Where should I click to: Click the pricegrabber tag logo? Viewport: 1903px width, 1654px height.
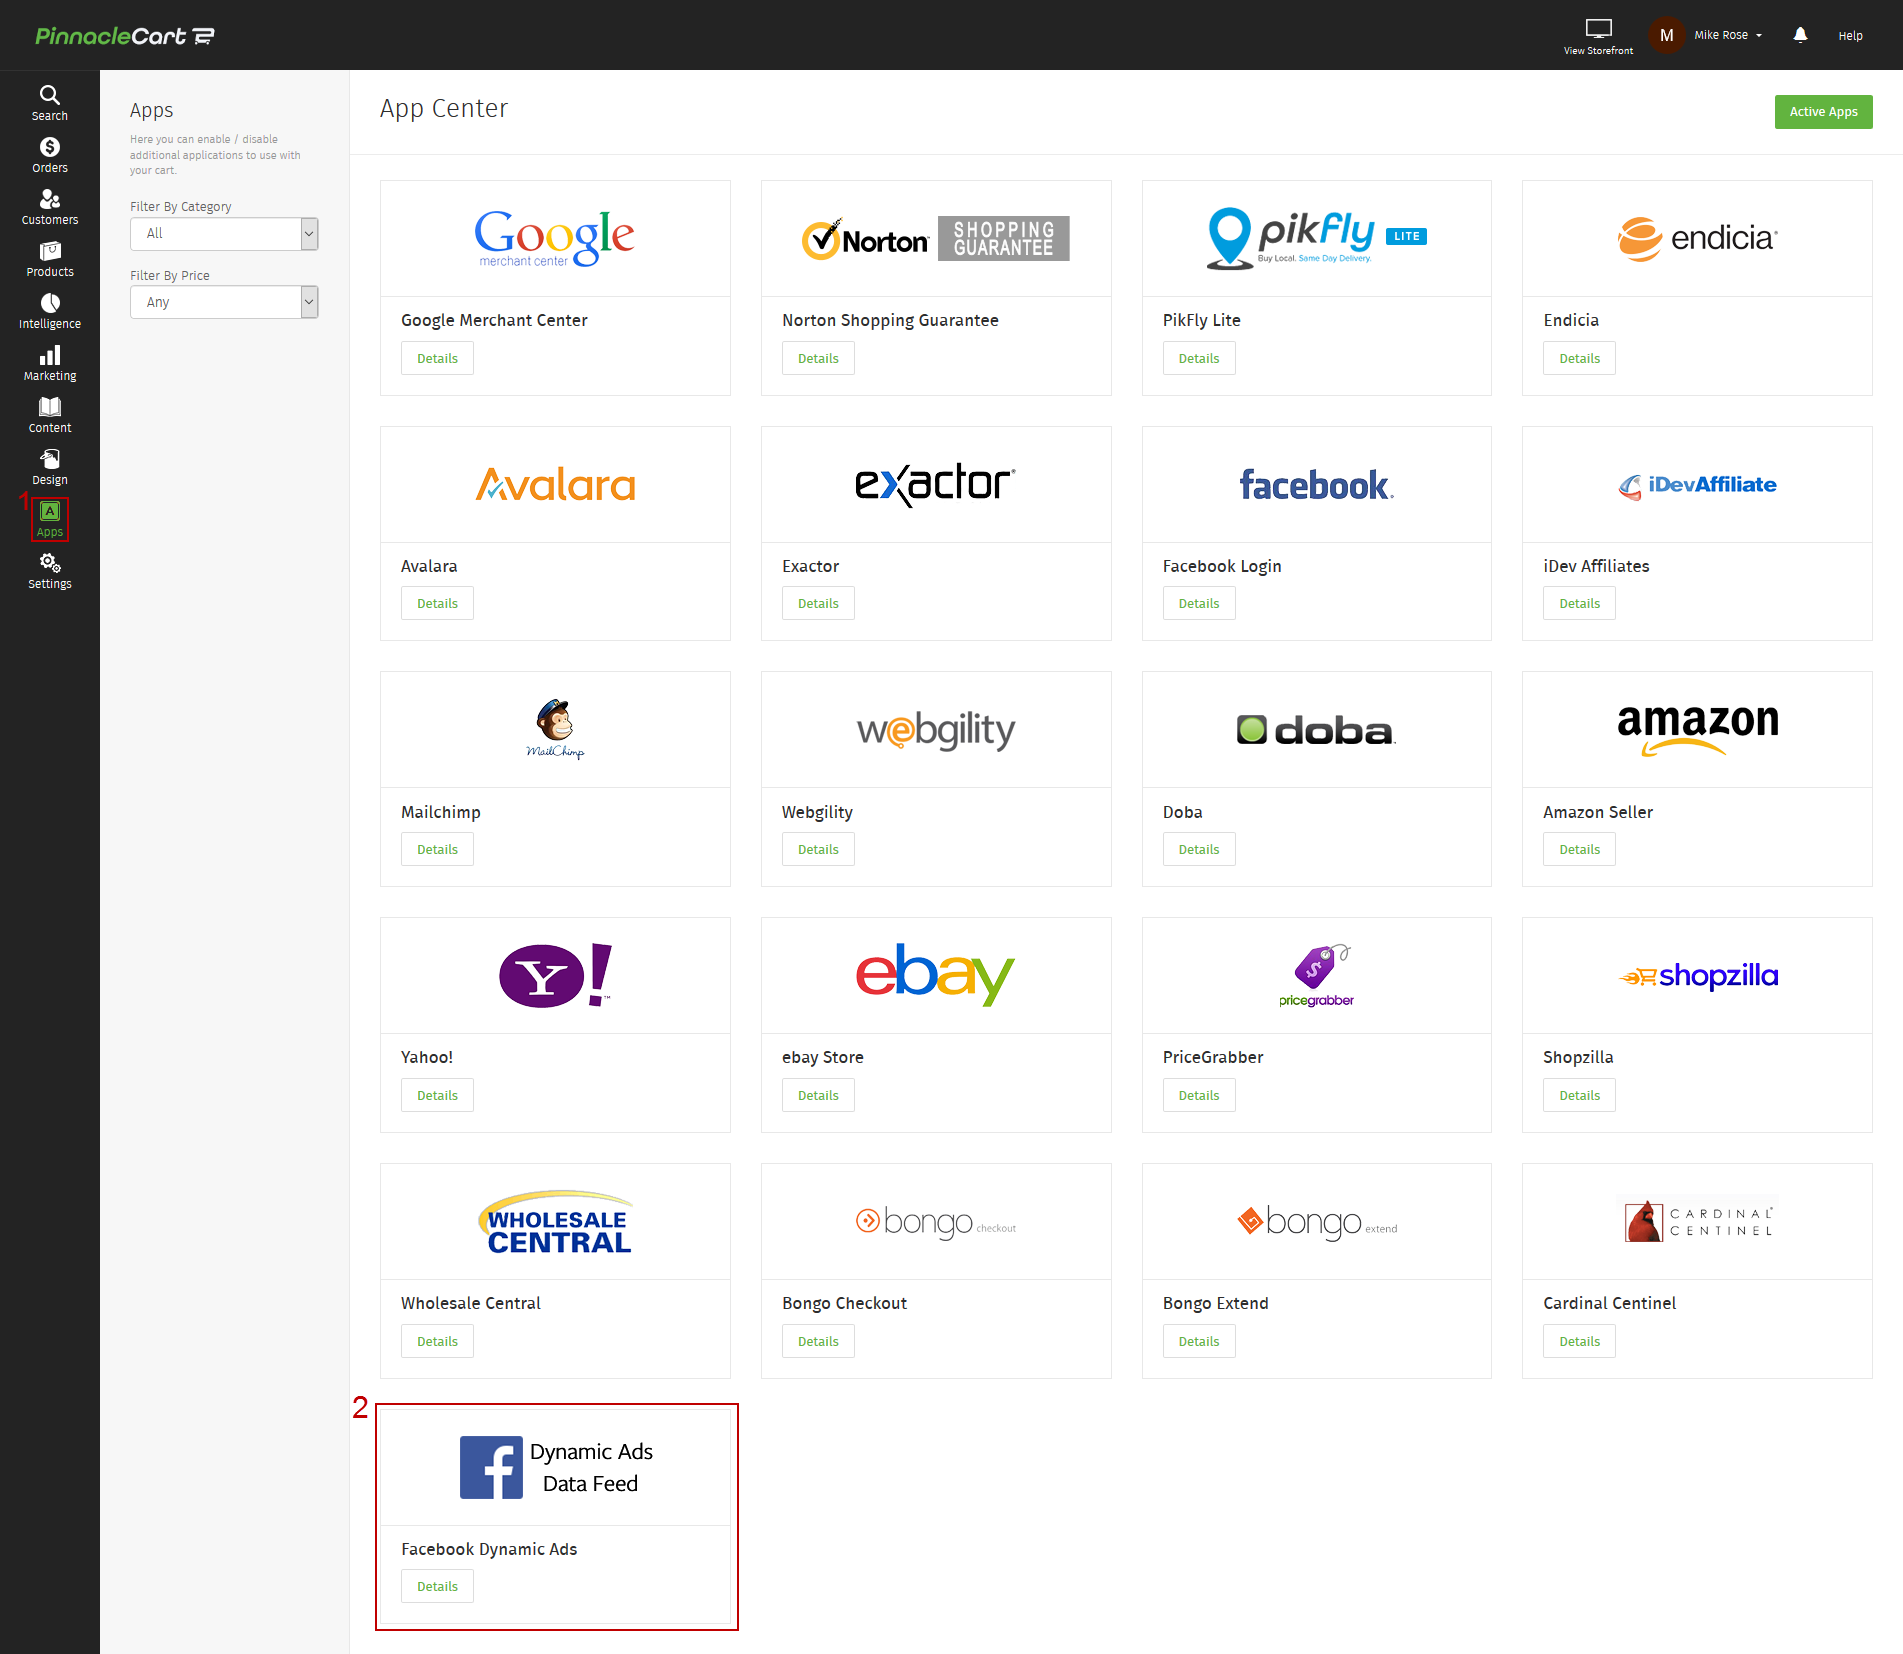[x=1316, y=975]
